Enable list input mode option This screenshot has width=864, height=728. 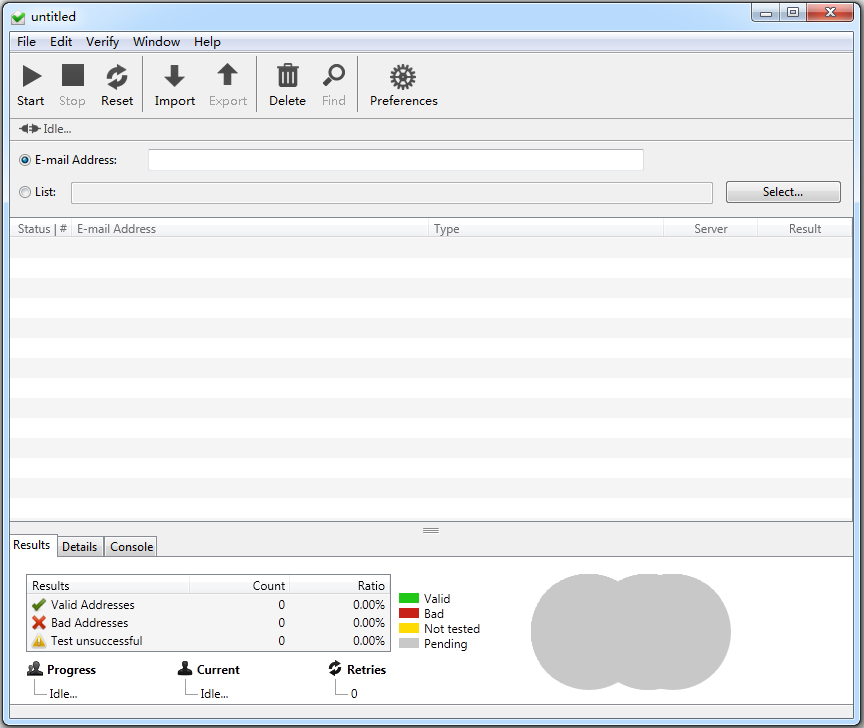23,191
